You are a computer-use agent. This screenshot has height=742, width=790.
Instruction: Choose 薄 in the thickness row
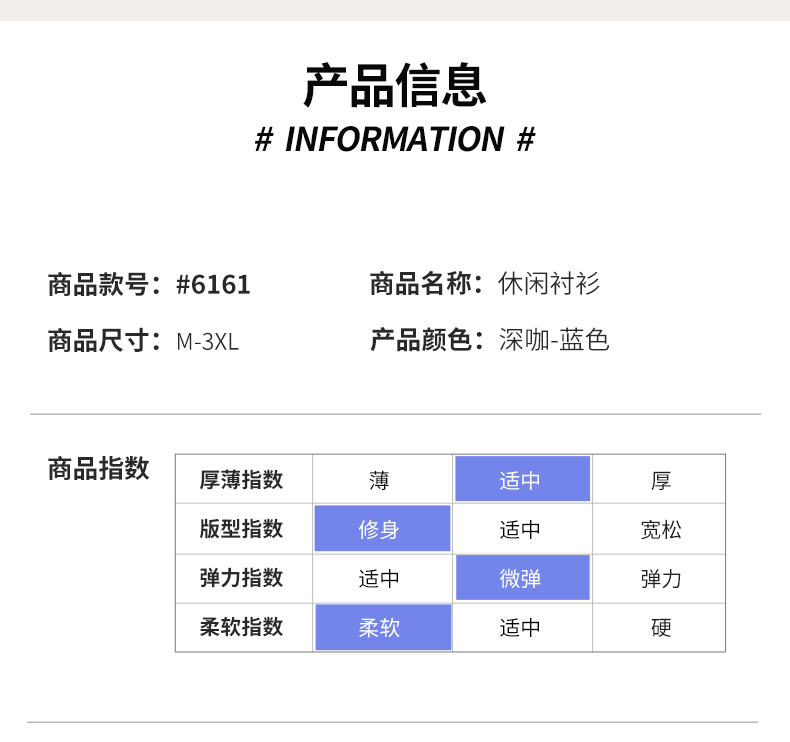pos(379,480)
